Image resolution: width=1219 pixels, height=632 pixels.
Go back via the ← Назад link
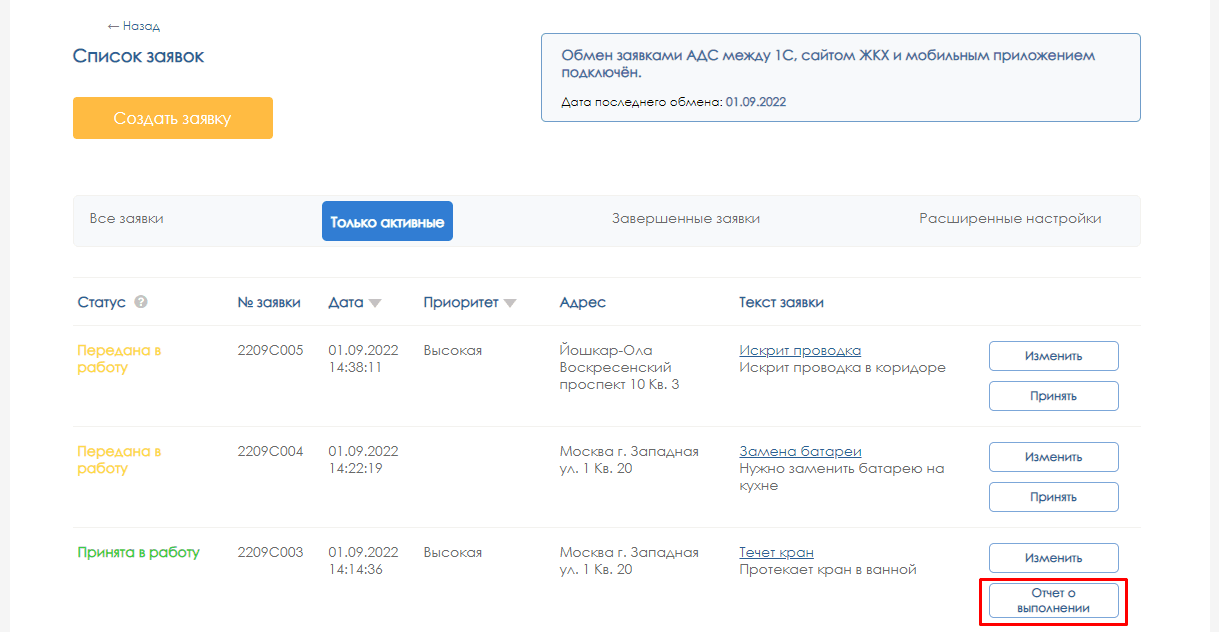click(134, 26)
